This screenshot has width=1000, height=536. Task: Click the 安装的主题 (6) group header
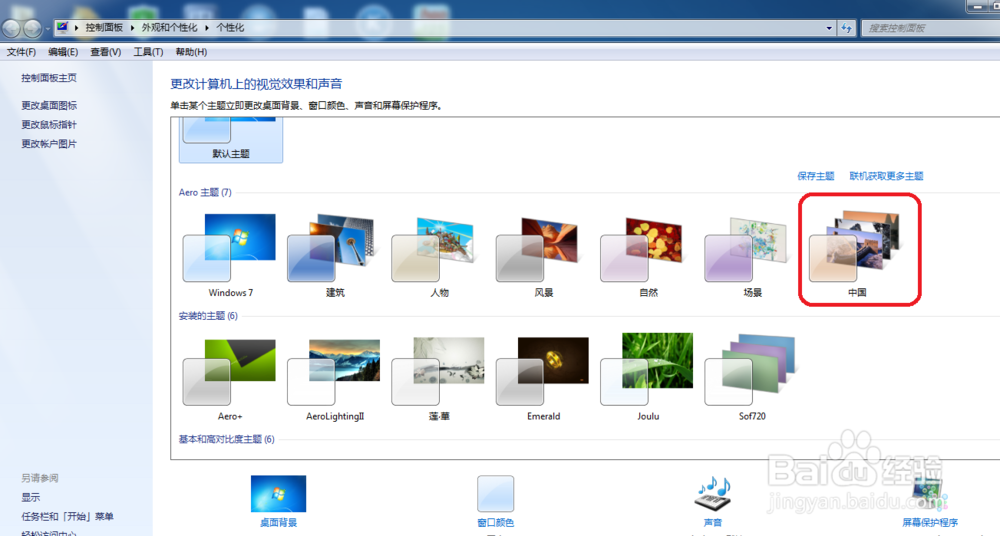tap(208, 316)
